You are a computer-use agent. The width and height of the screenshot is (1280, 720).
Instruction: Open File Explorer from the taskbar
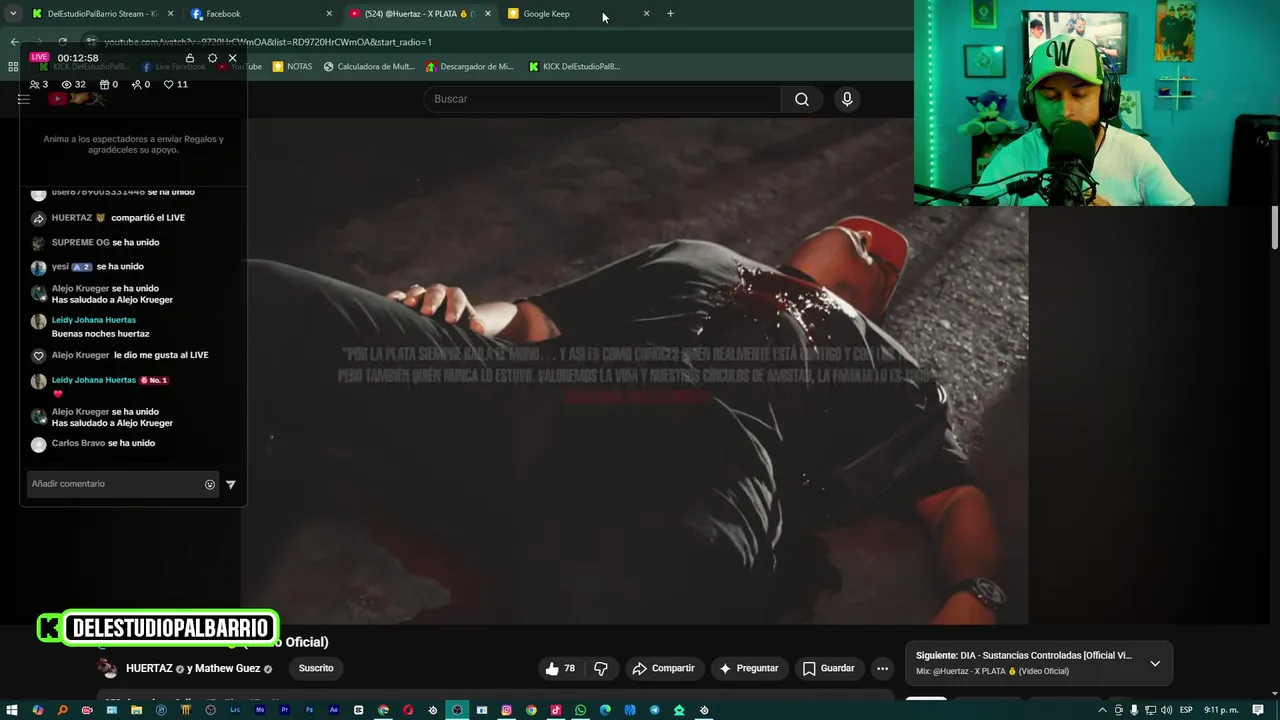[x=136, y=710]
